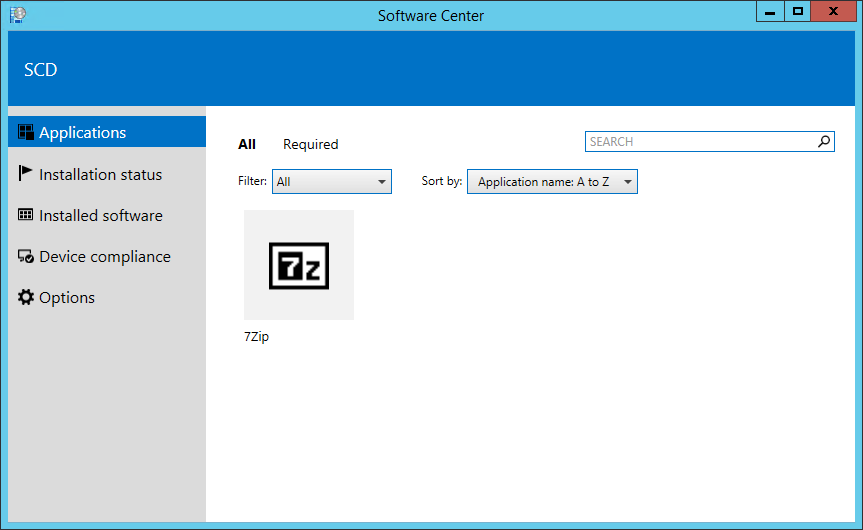Expand the Sort by dropdown arrow
Screen dimensions: 863x530
tap(627, 182)
